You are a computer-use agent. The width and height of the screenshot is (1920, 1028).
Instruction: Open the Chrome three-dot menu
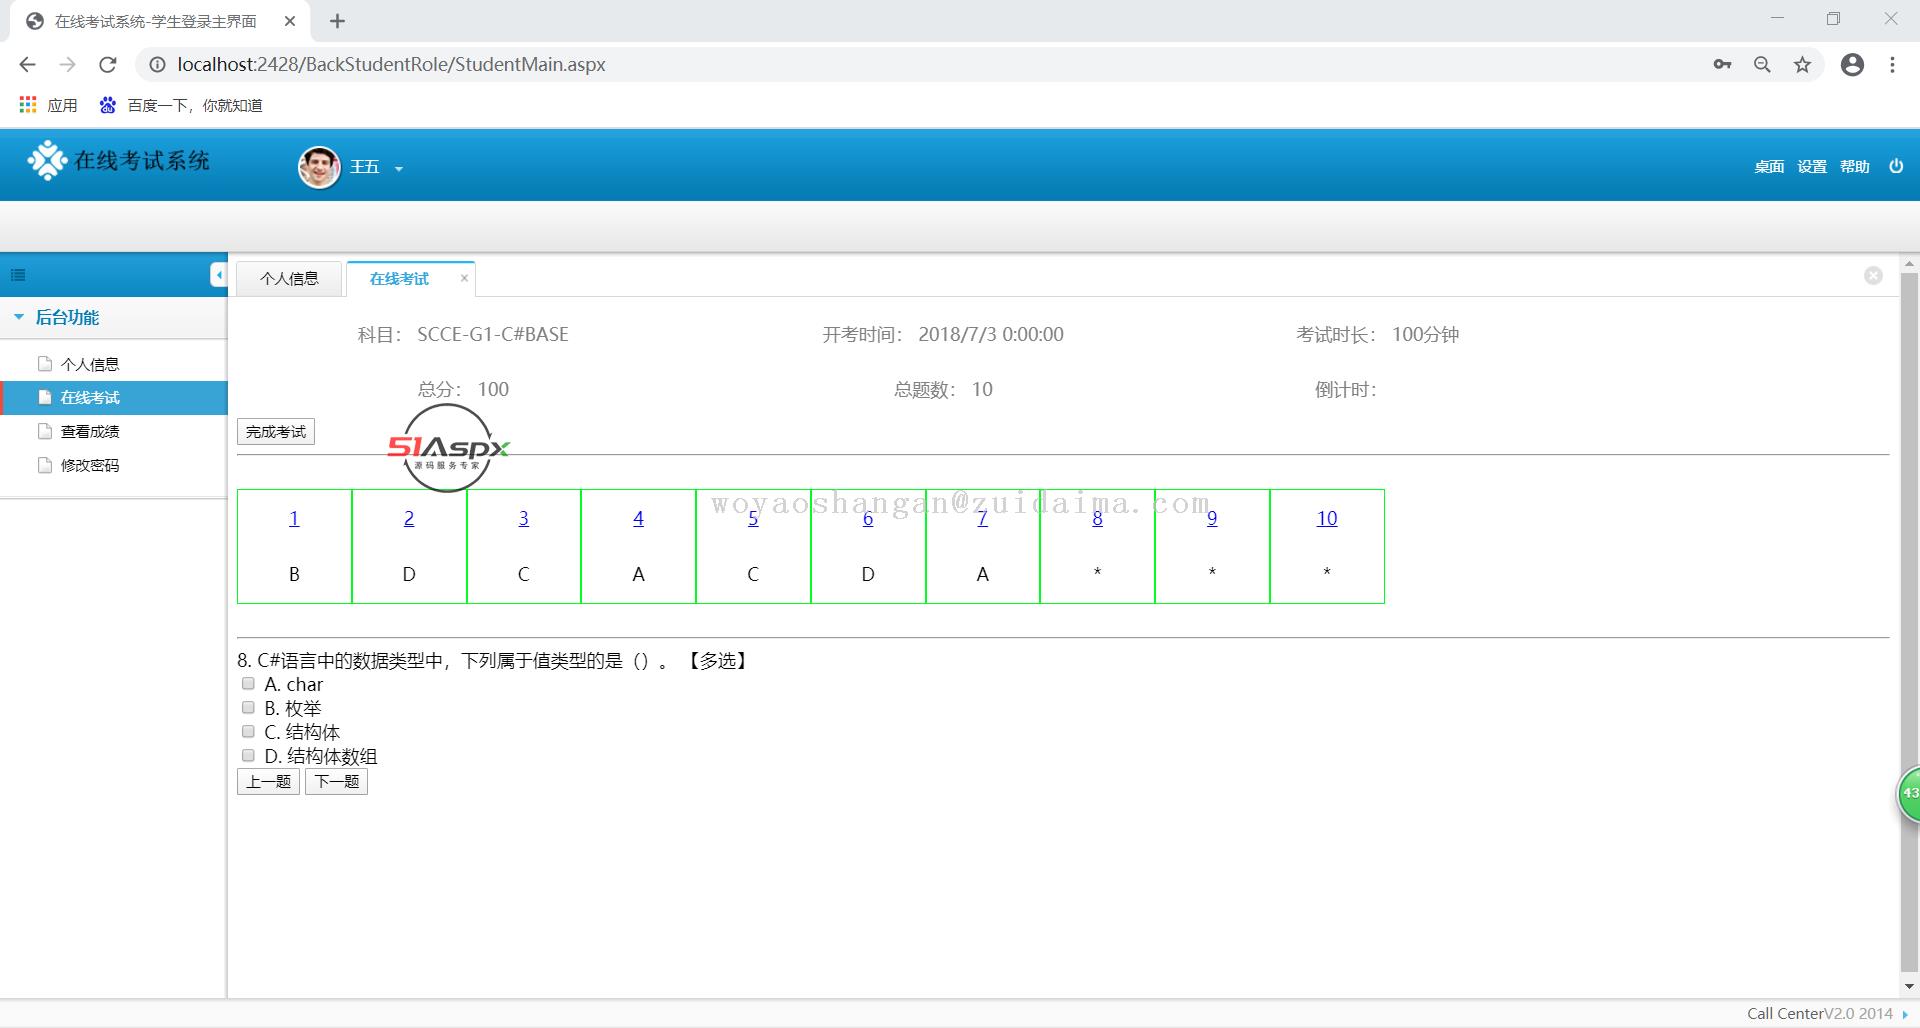[1892, 64]
